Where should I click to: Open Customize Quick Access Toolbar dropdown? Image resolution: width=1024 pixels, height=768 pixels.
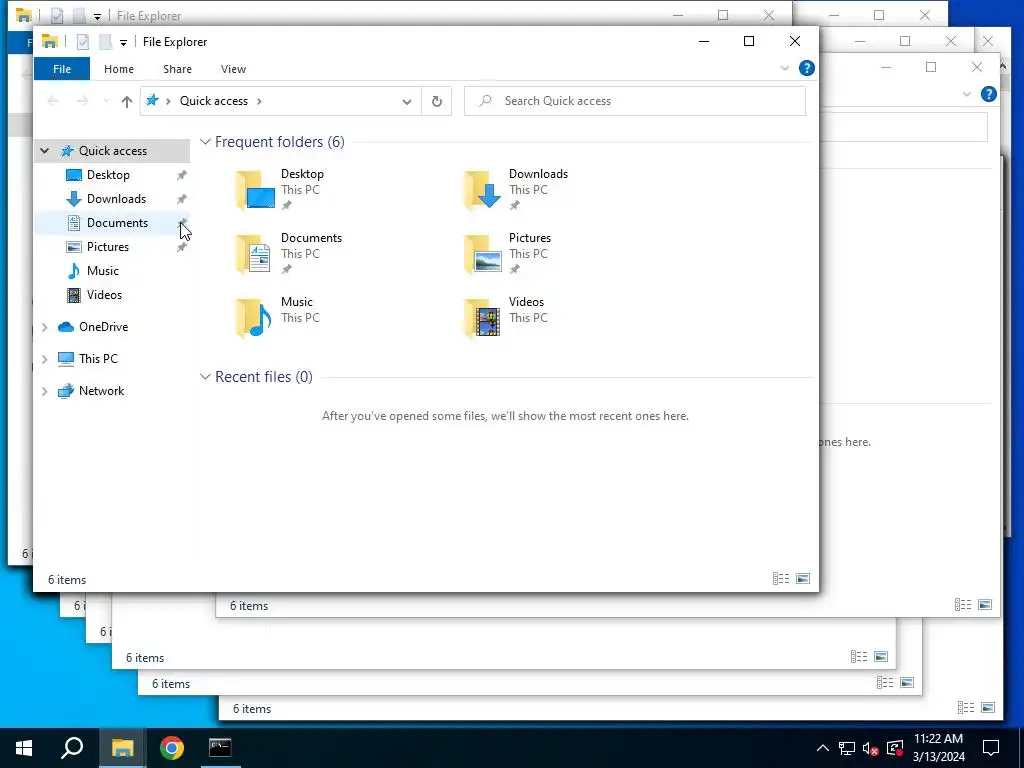[x=123, y=42]
